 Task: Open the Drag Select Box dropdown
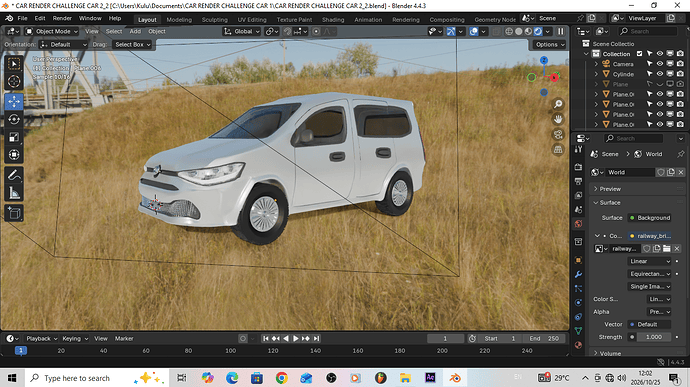(x=132, y=44)
